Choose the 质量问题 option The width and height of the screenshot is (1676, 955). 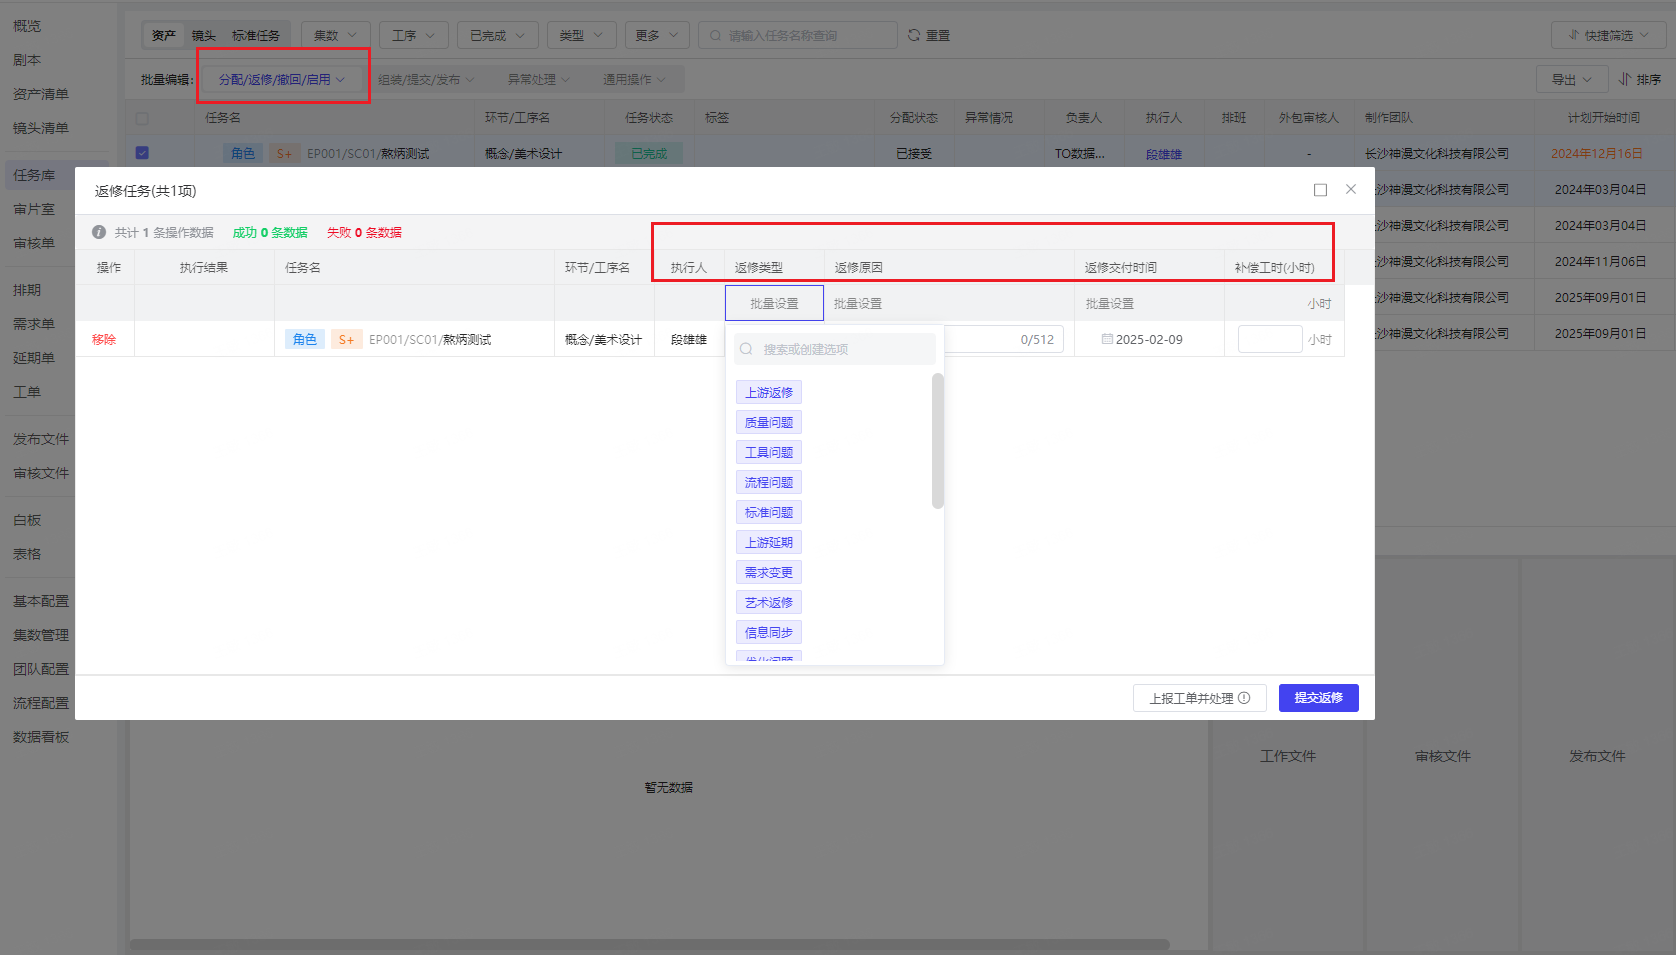pyautogui.click(x=769, y=423)
